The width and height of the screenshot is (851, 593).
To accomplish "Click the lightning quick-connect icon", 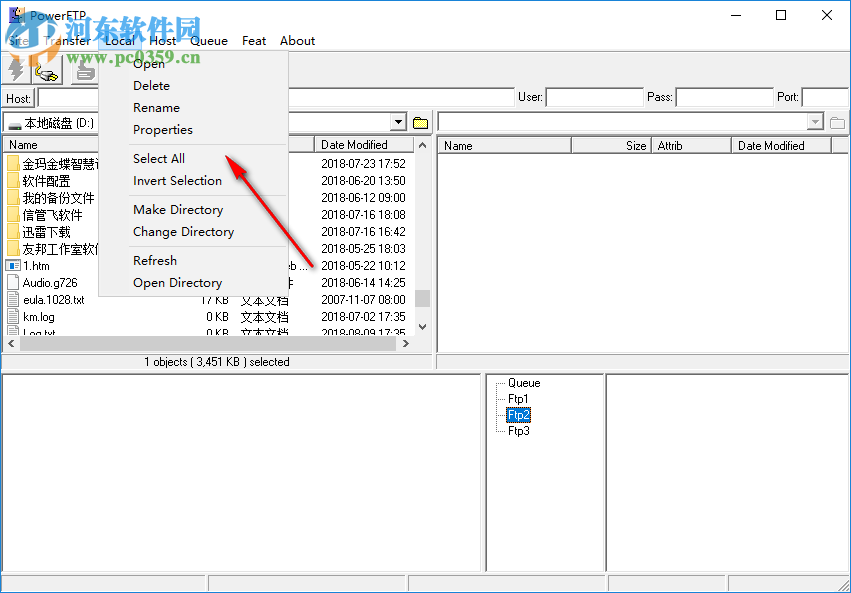I will point(15,71).
